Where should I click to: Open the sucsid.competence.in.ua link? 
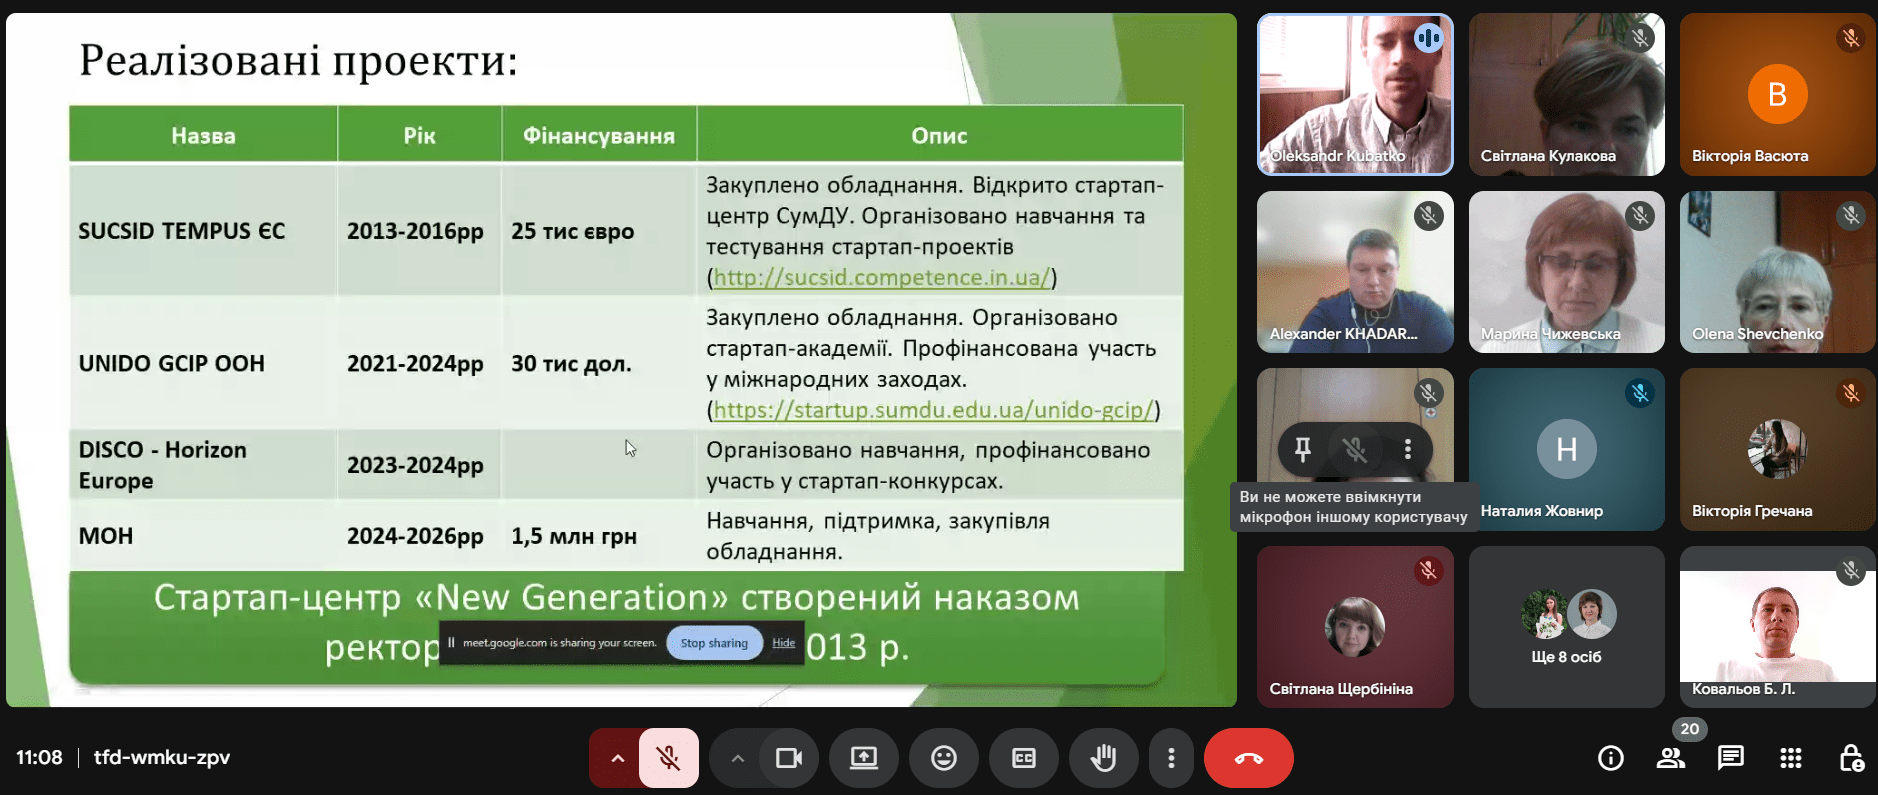coord(881,277)
